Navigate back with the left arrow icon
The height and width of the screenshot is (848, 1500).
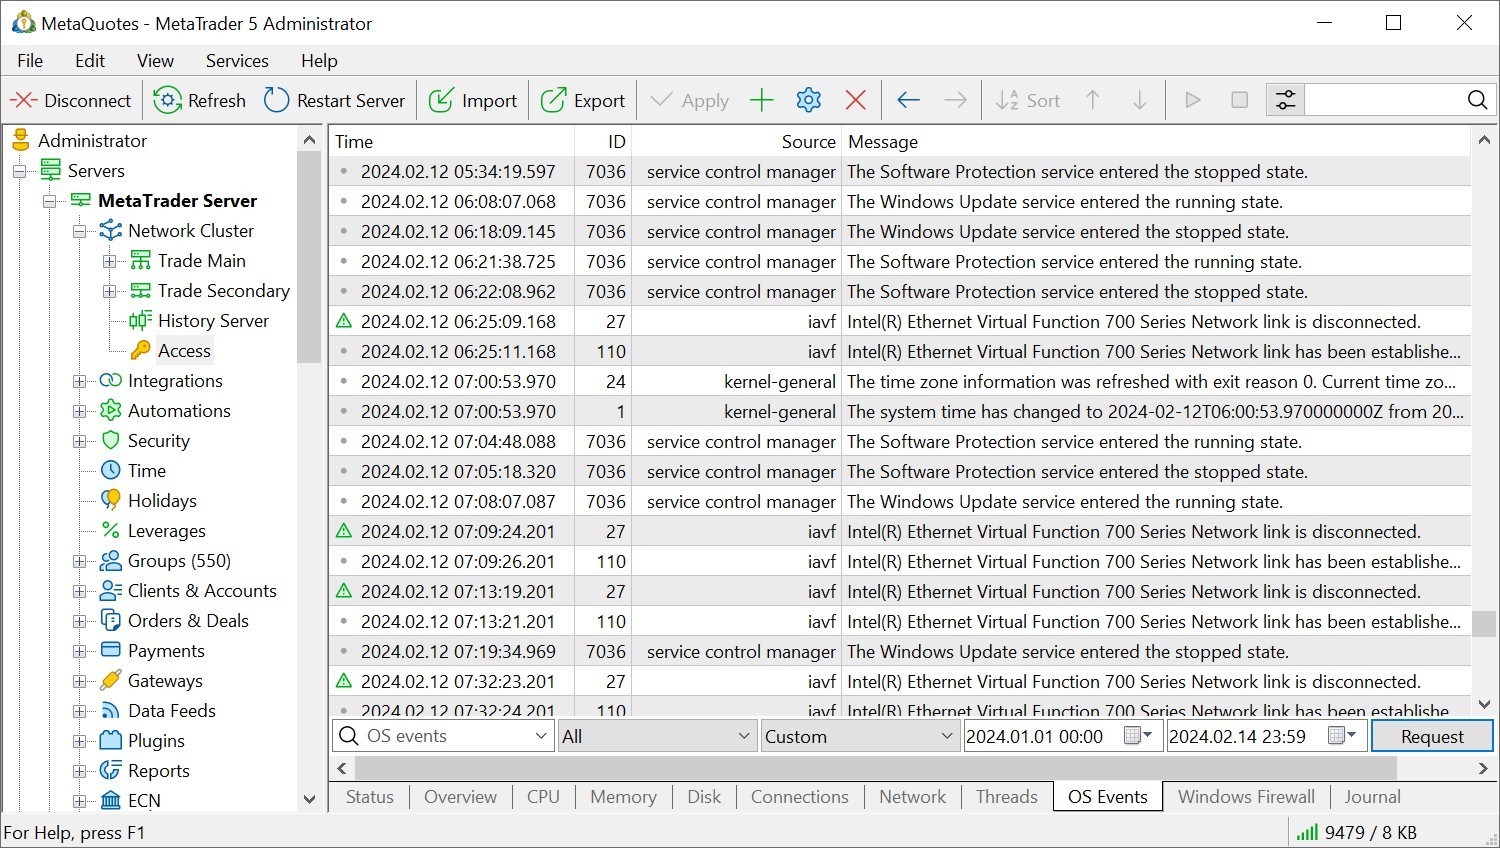908,100
